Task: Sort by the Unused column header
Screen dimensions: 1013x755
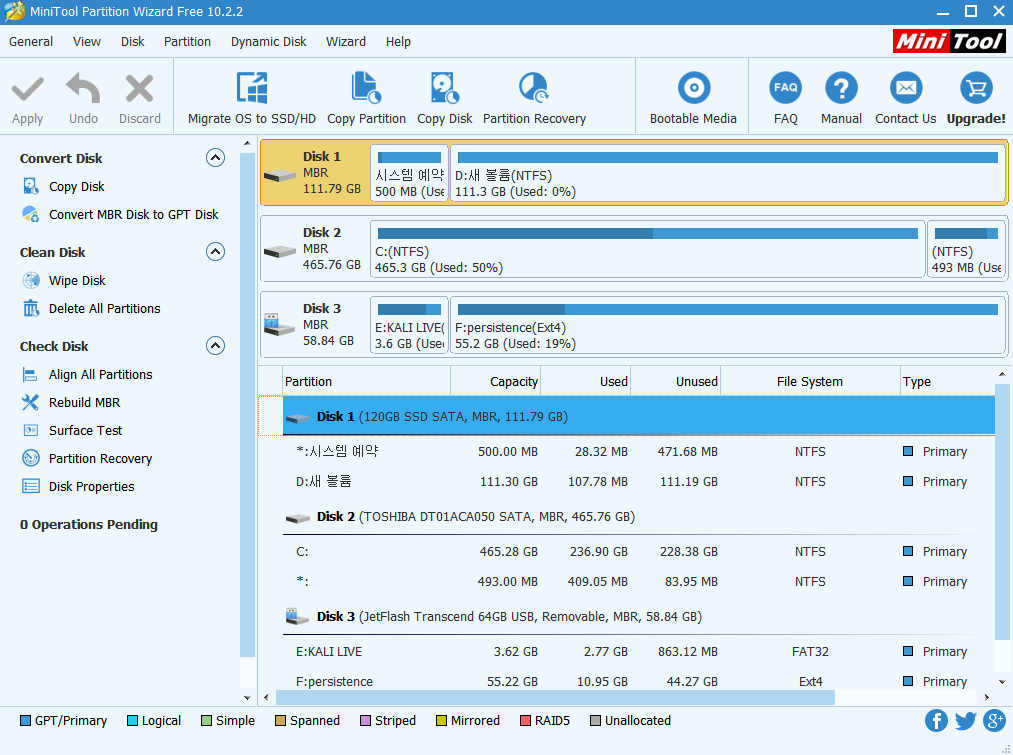Action: pyautogui.click(x=676, y=382)
